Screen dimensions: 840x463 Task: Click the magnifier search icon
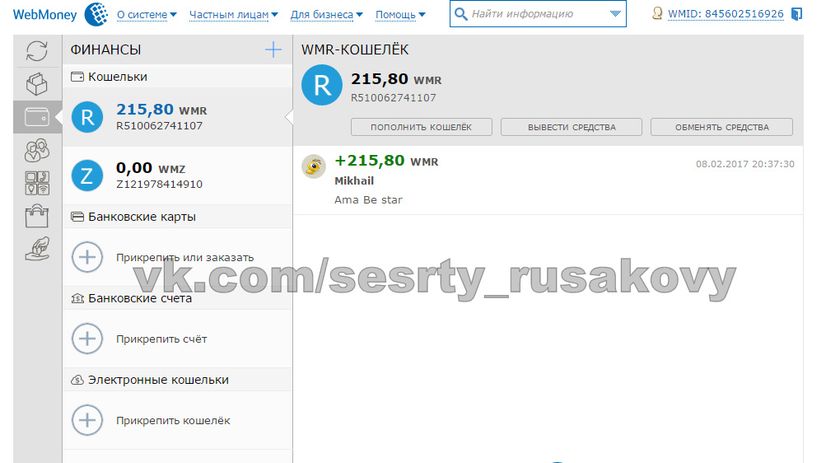click(460, 14)
